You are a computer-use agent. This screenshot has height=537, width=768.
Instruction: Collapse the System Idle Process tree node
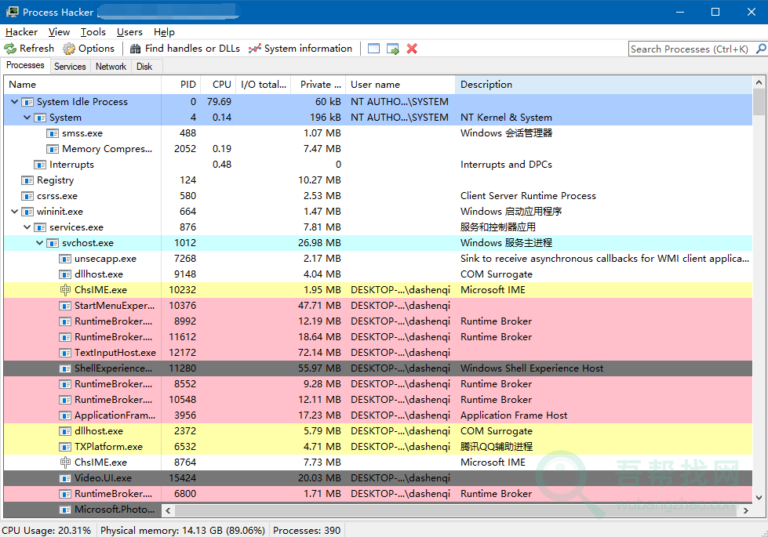pos(14,102)
